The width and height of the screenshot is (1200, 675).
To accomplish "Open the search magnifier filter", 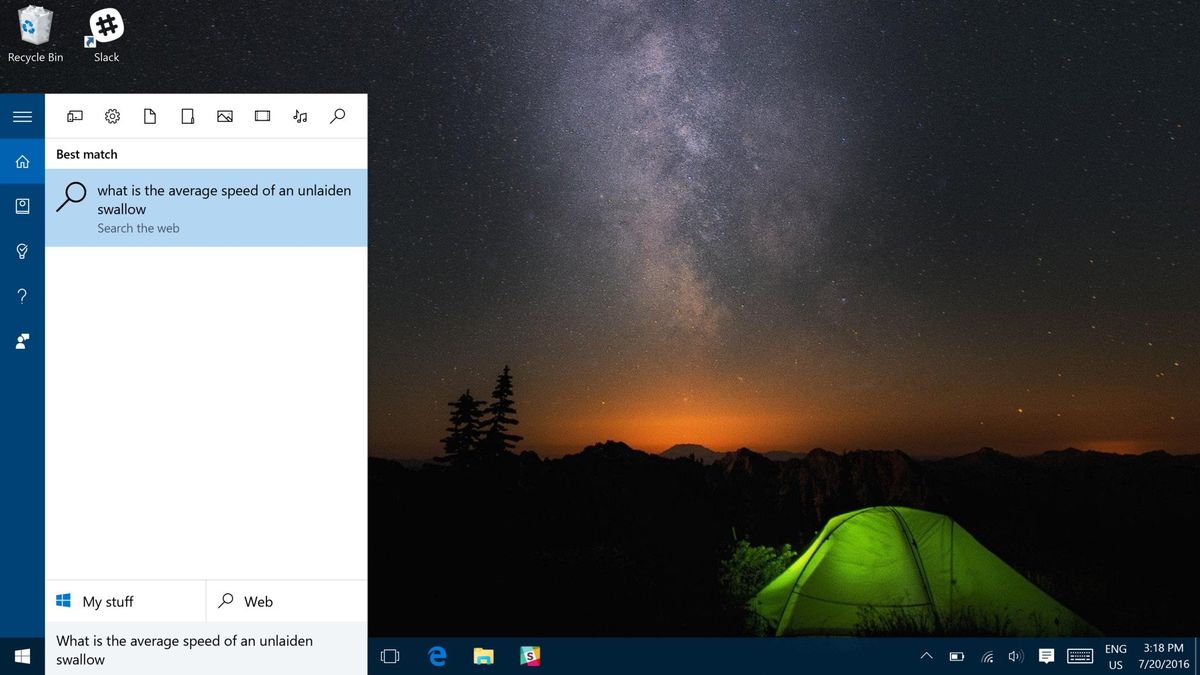I will 337,115.
